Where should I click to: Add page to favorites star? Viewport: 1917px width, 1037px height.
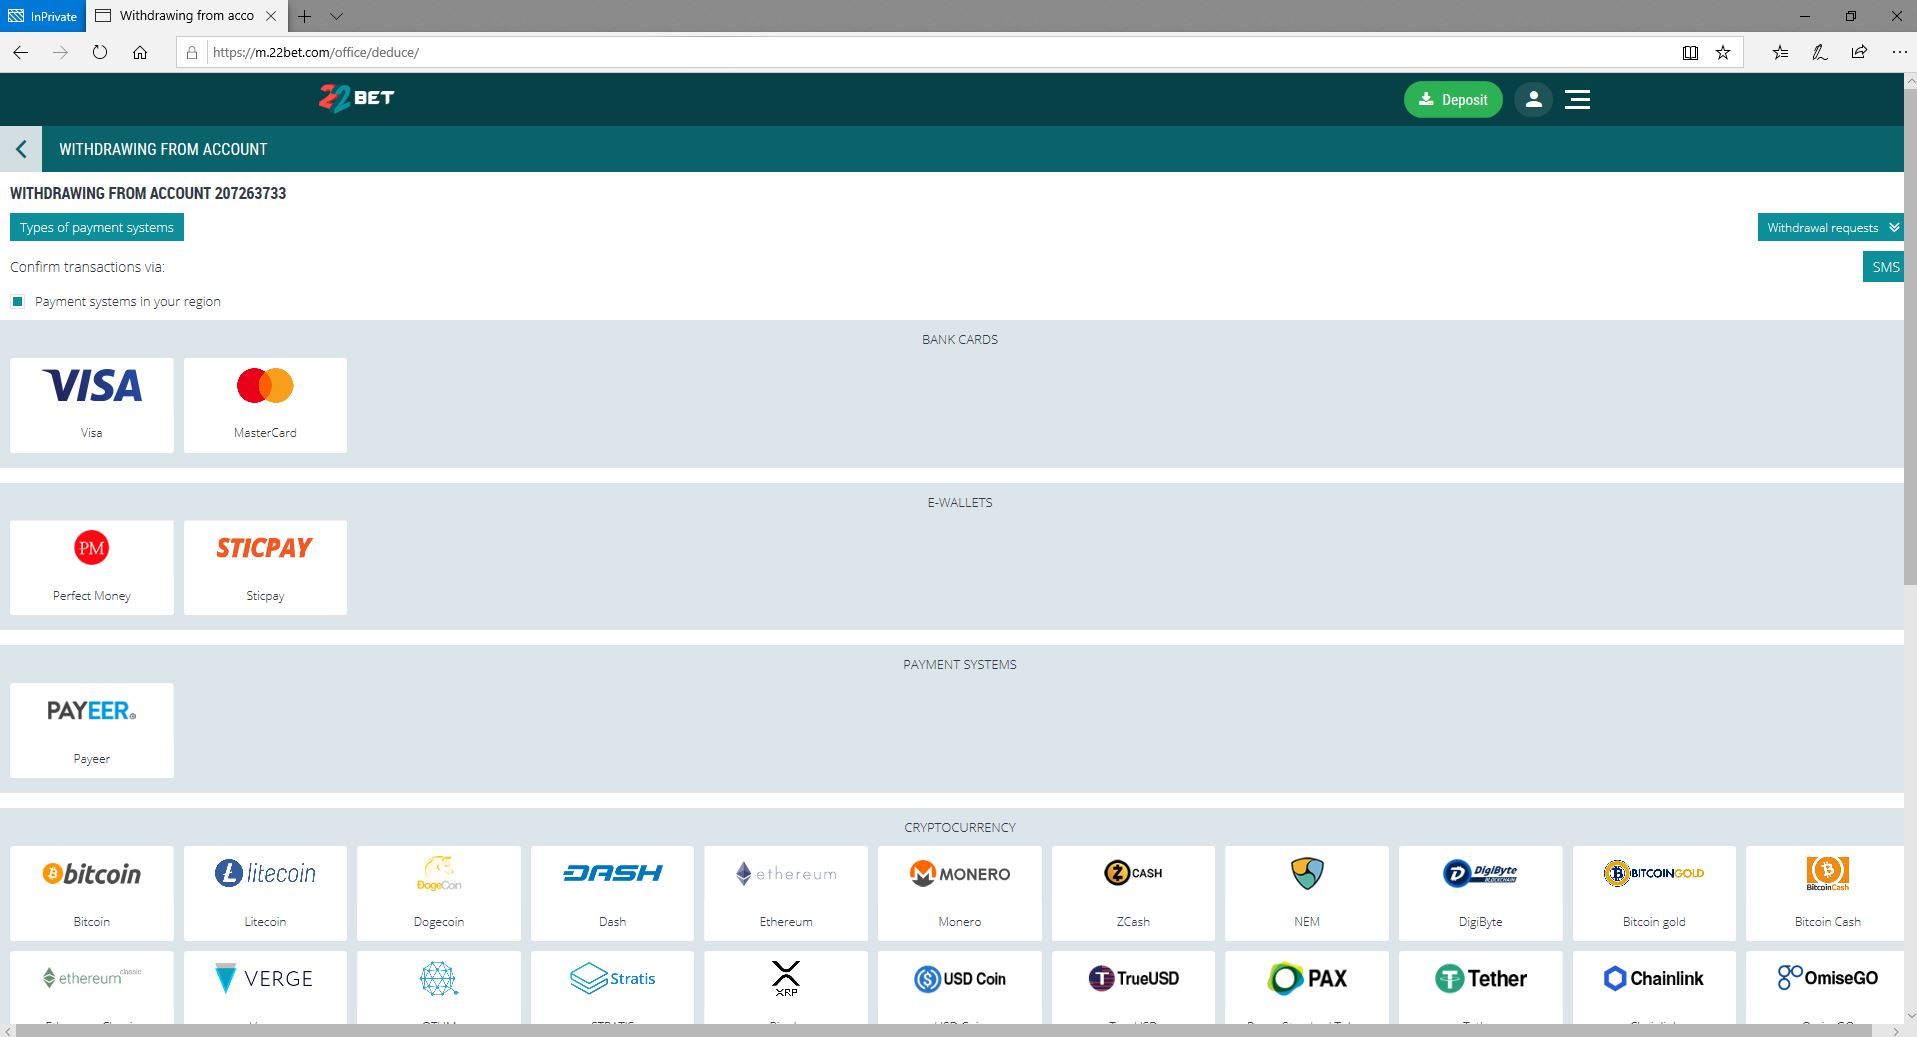[1723, 52]
